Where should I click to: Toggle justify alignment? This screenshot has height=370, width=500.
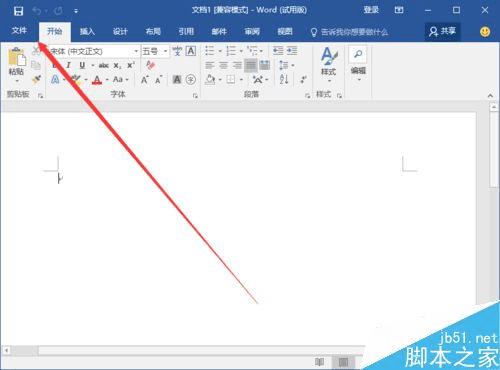[x=251, y=65]
